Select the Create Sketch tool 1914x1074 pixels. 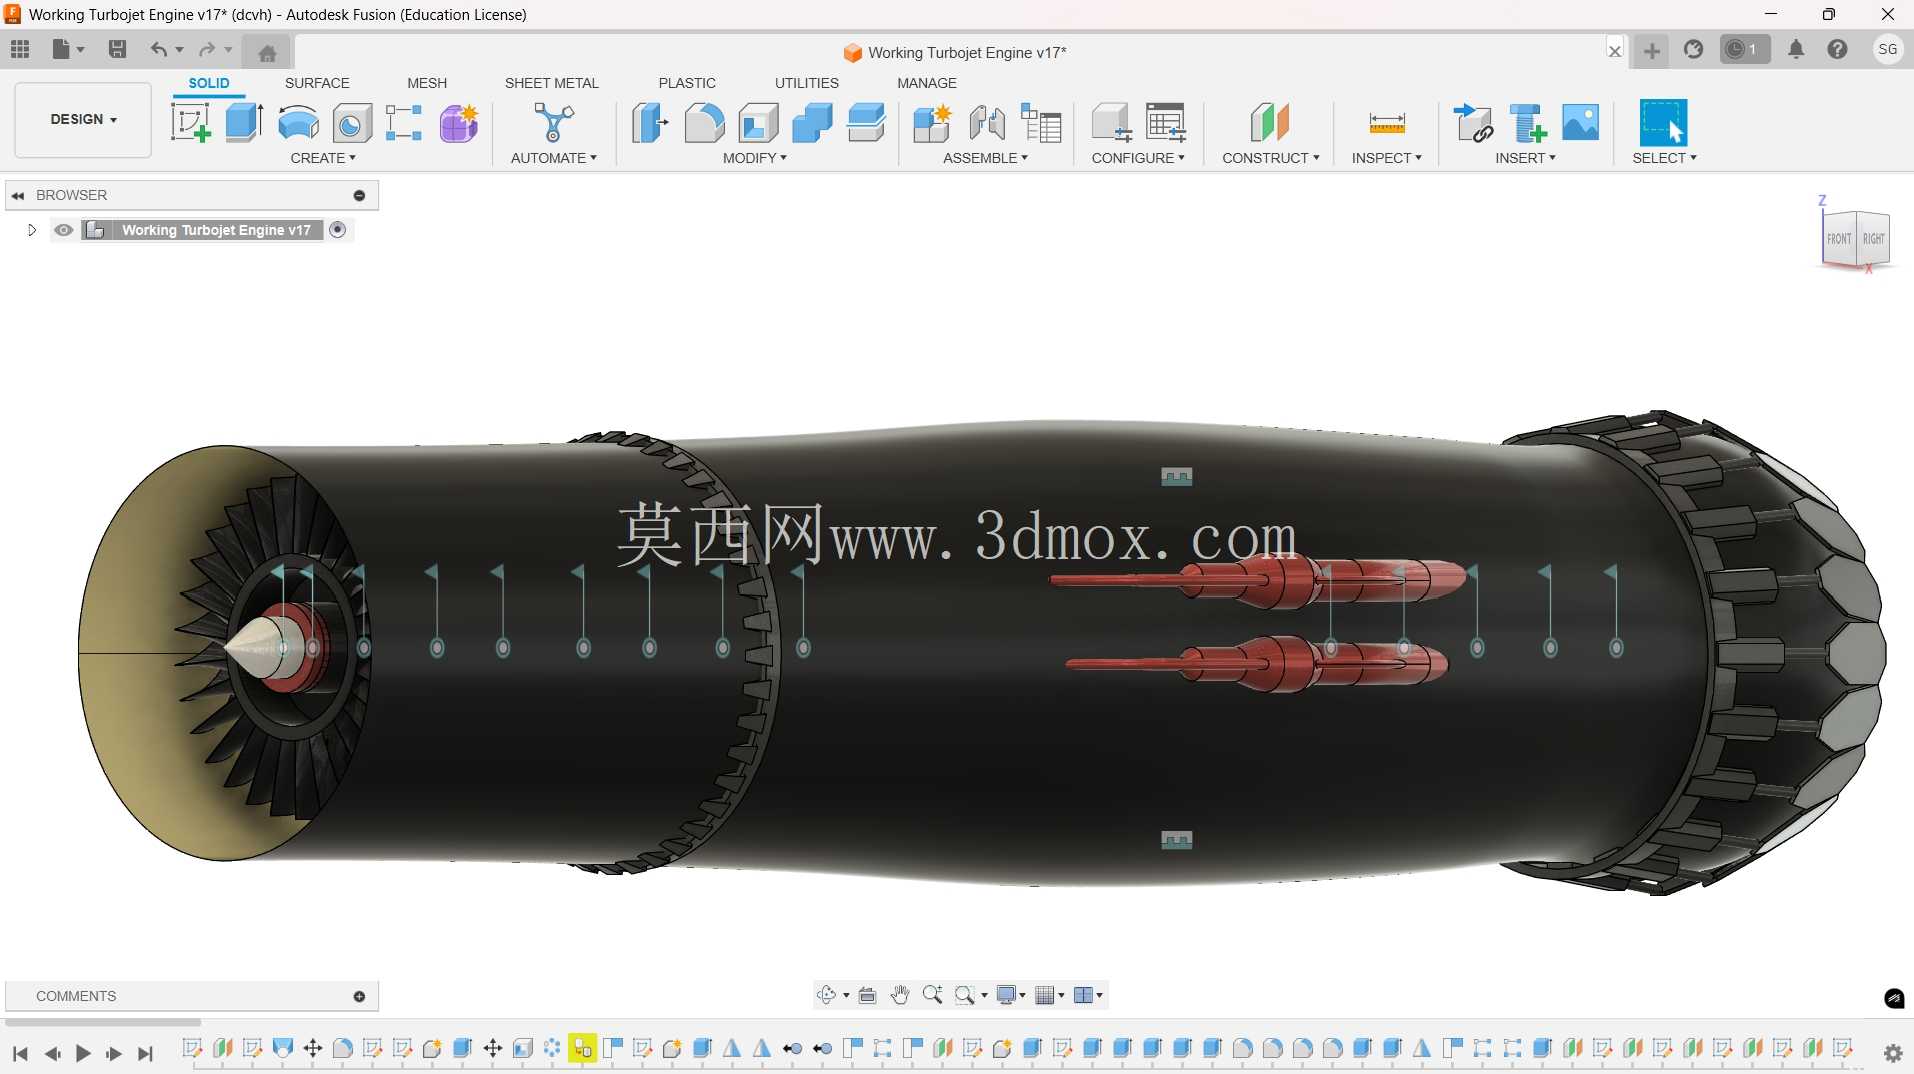tap(190, 123)
